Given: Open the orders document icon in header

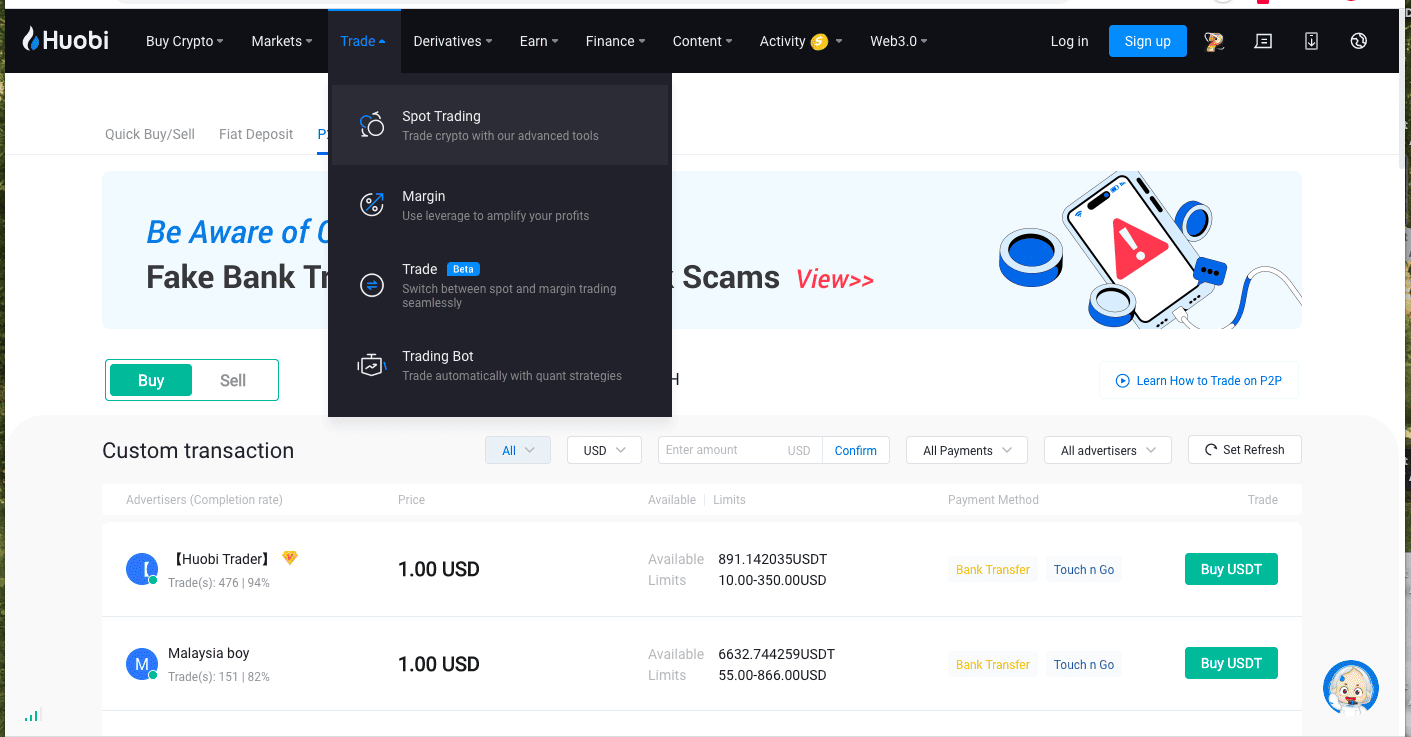Looking at the screenshot, I should [1263, 41].
